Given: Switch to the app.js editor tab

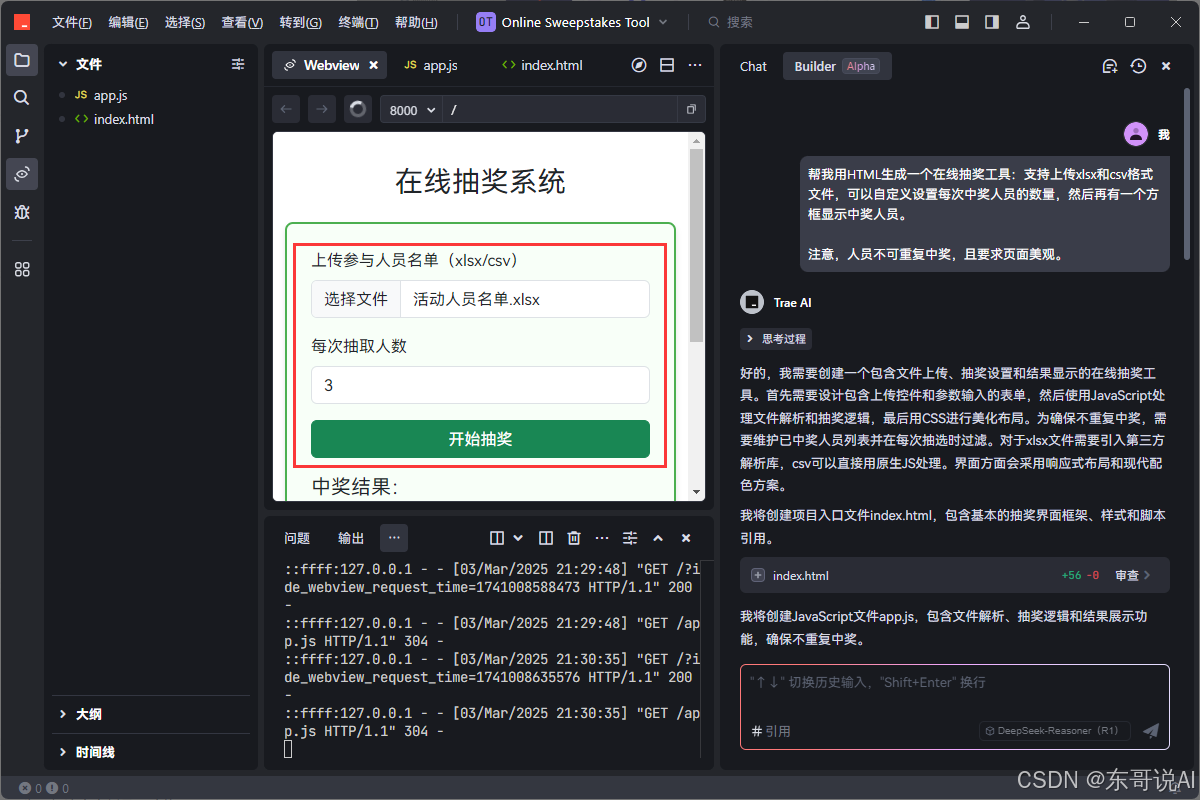Looking at the screenshot, I should pyautogui.click(x=430, y=65).
